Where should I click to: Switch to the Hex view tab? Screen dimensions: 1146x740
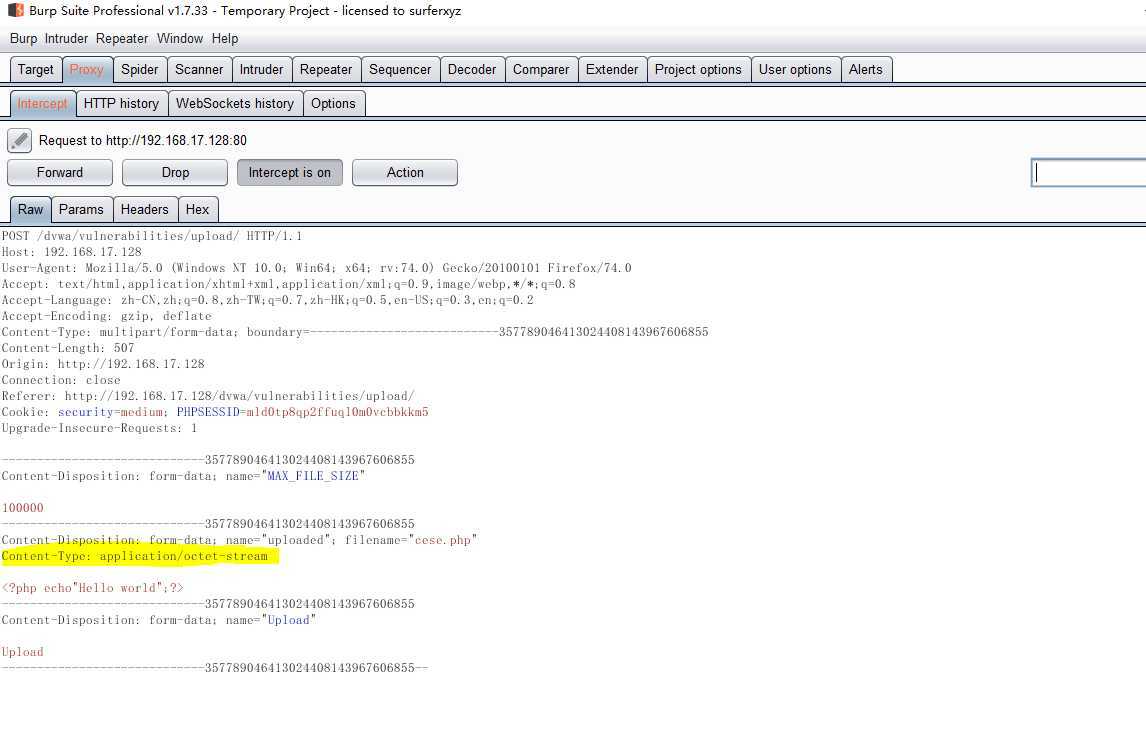[x=197, y=210]
